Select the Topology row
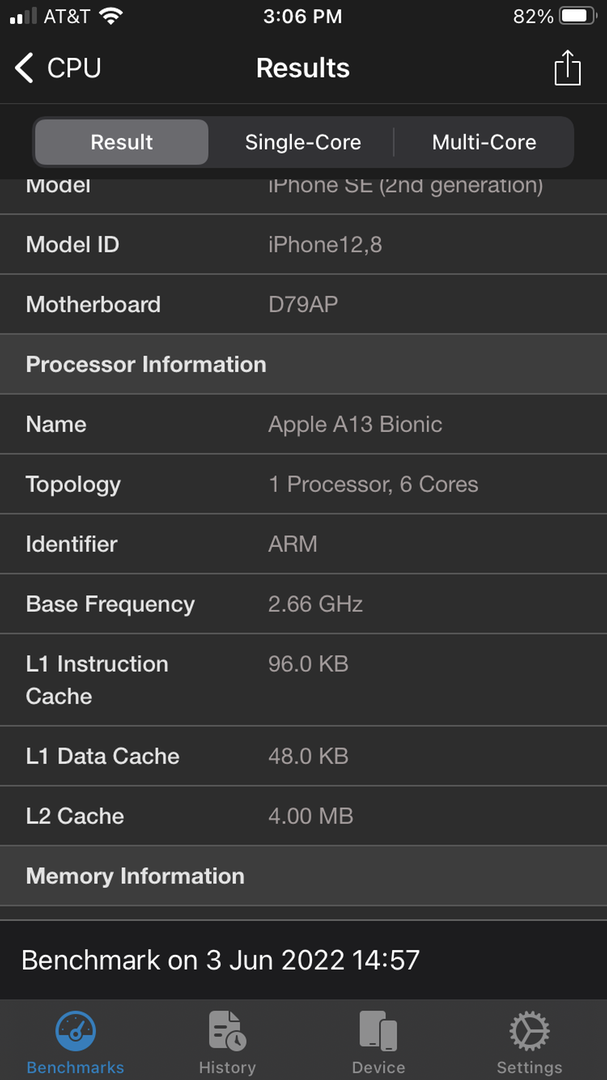607x1080 pixels. click(x=303, y=484)
